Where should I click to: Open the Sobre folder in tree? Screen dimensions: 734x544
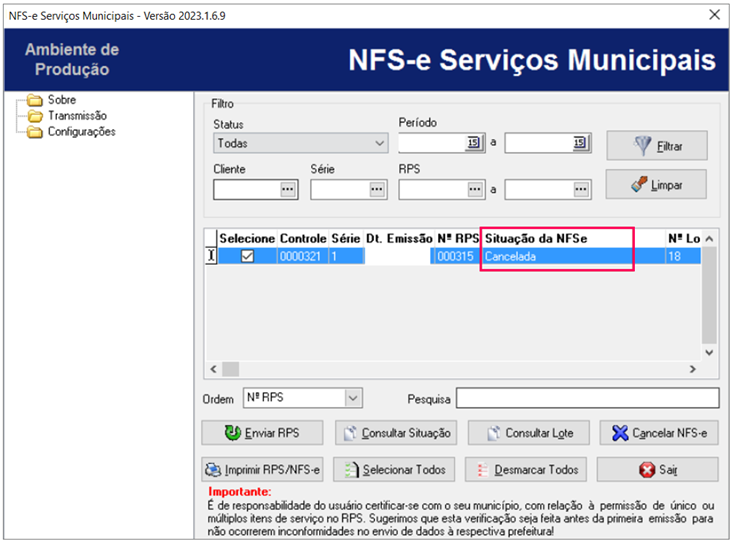(61, 100)
